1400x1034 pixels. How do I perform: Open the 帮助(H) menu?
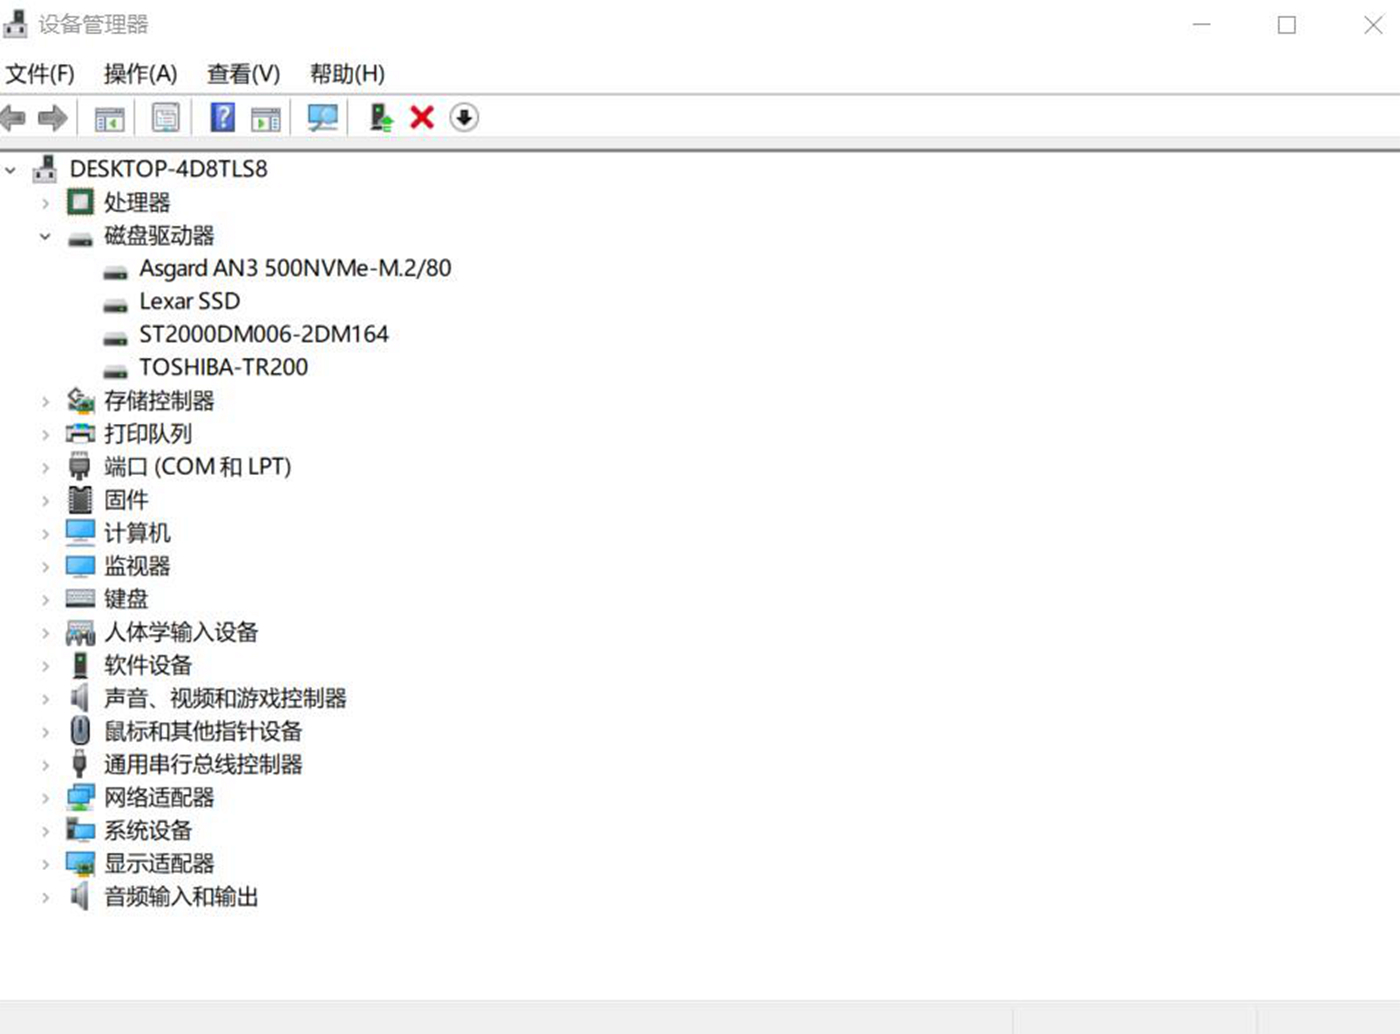[x=347, y=73]
